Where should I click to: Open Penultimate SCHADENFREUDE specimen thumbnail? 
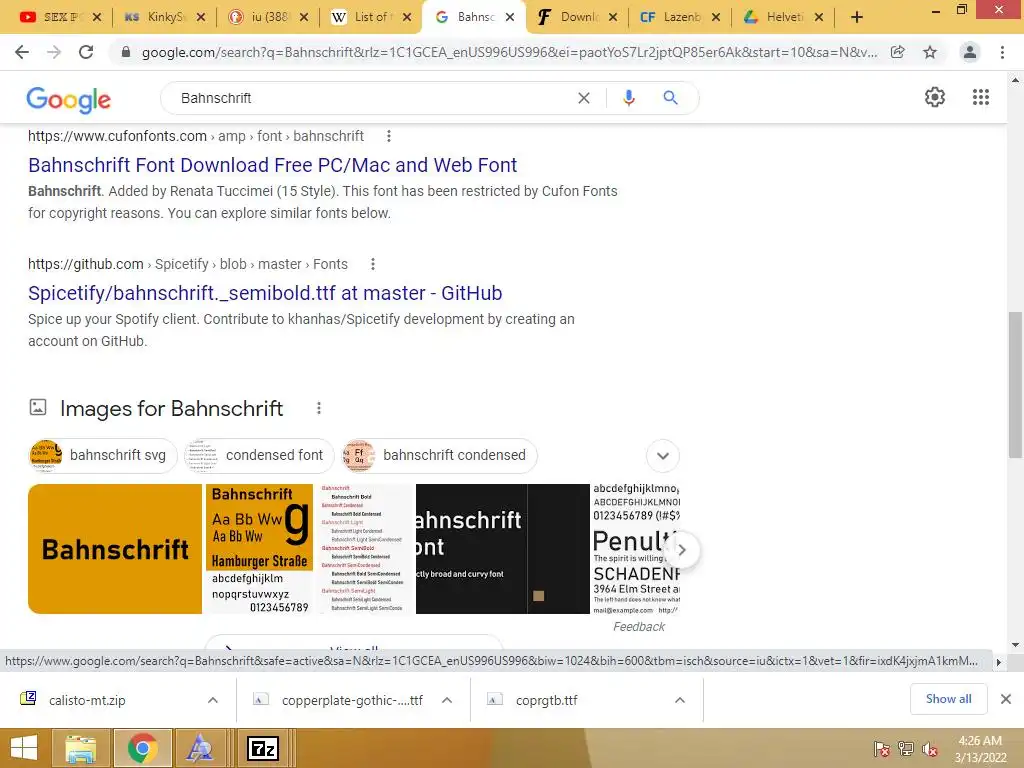(637, 549)
